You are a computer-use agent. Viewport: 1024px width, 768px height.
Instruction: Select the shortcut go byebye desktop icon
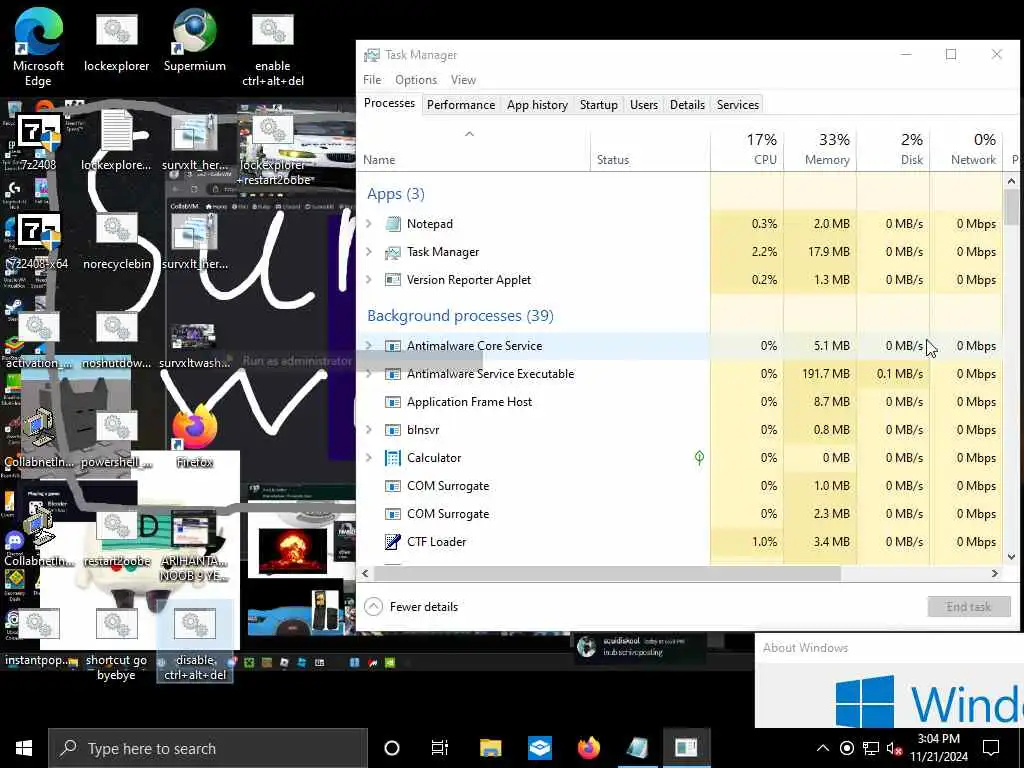116,643
